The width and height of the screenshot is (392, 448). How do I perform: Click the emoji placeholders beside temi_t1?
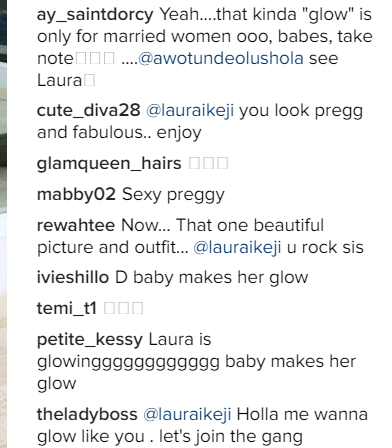(123, 308)
